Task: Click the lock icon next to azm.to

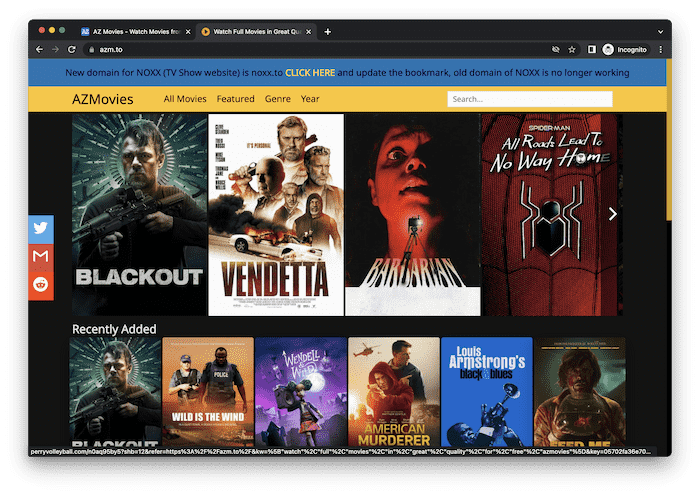Action: pyautogui.click(x=92, y=50)
